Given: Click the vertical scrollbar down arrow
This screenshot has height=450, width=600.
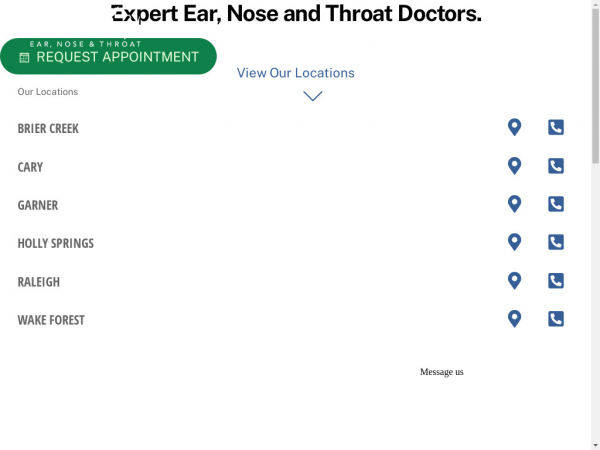Looking at the screenshot, I should 595,446.
